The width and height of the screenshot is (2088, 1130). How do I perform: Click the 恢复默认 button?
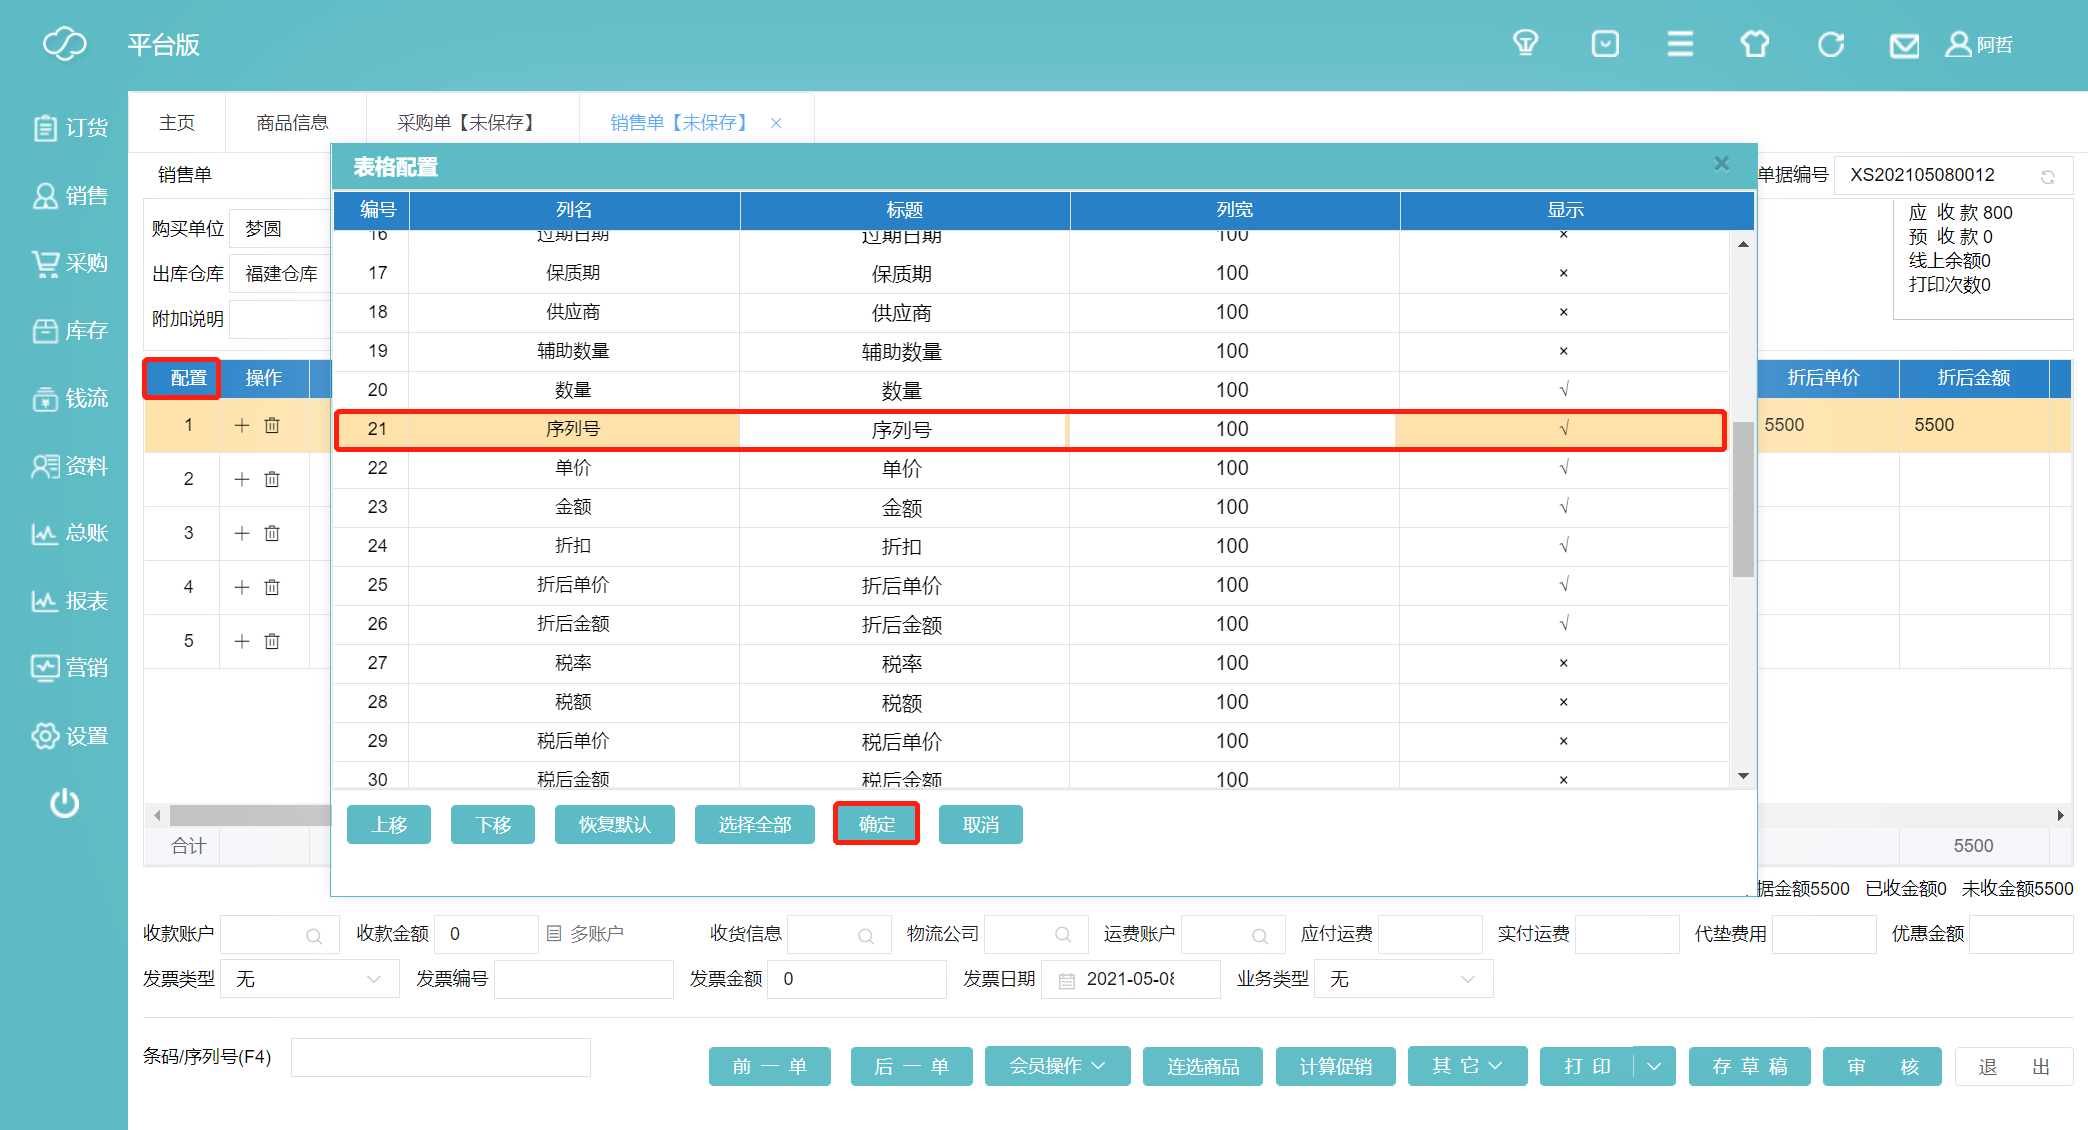(x=614, y=824)
